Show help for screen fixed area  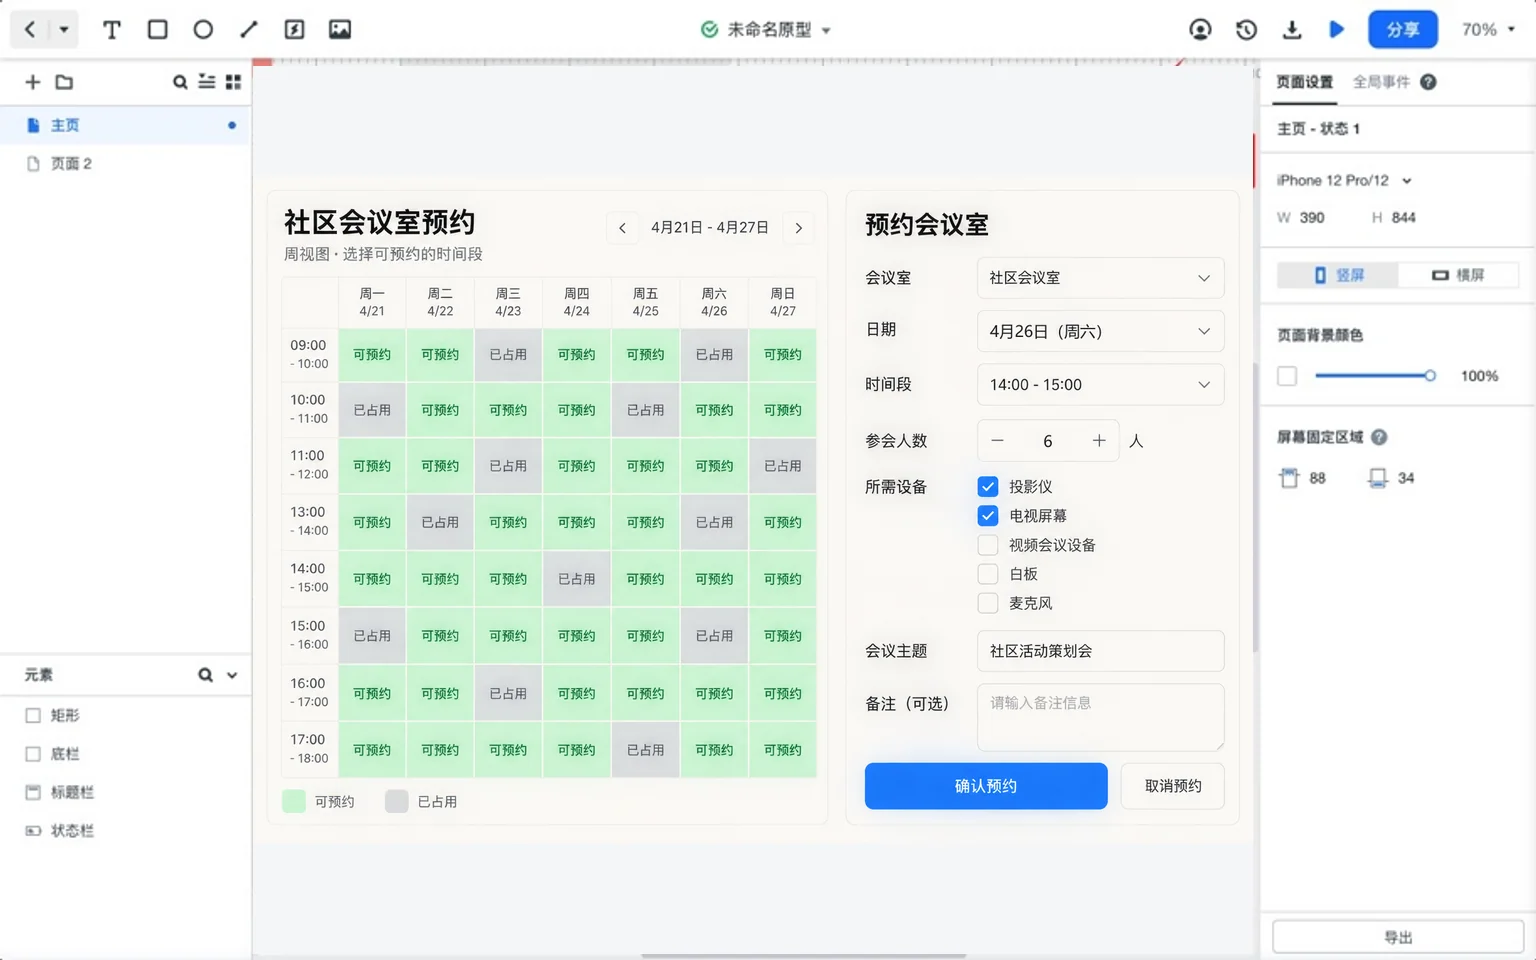[1379, 437]
